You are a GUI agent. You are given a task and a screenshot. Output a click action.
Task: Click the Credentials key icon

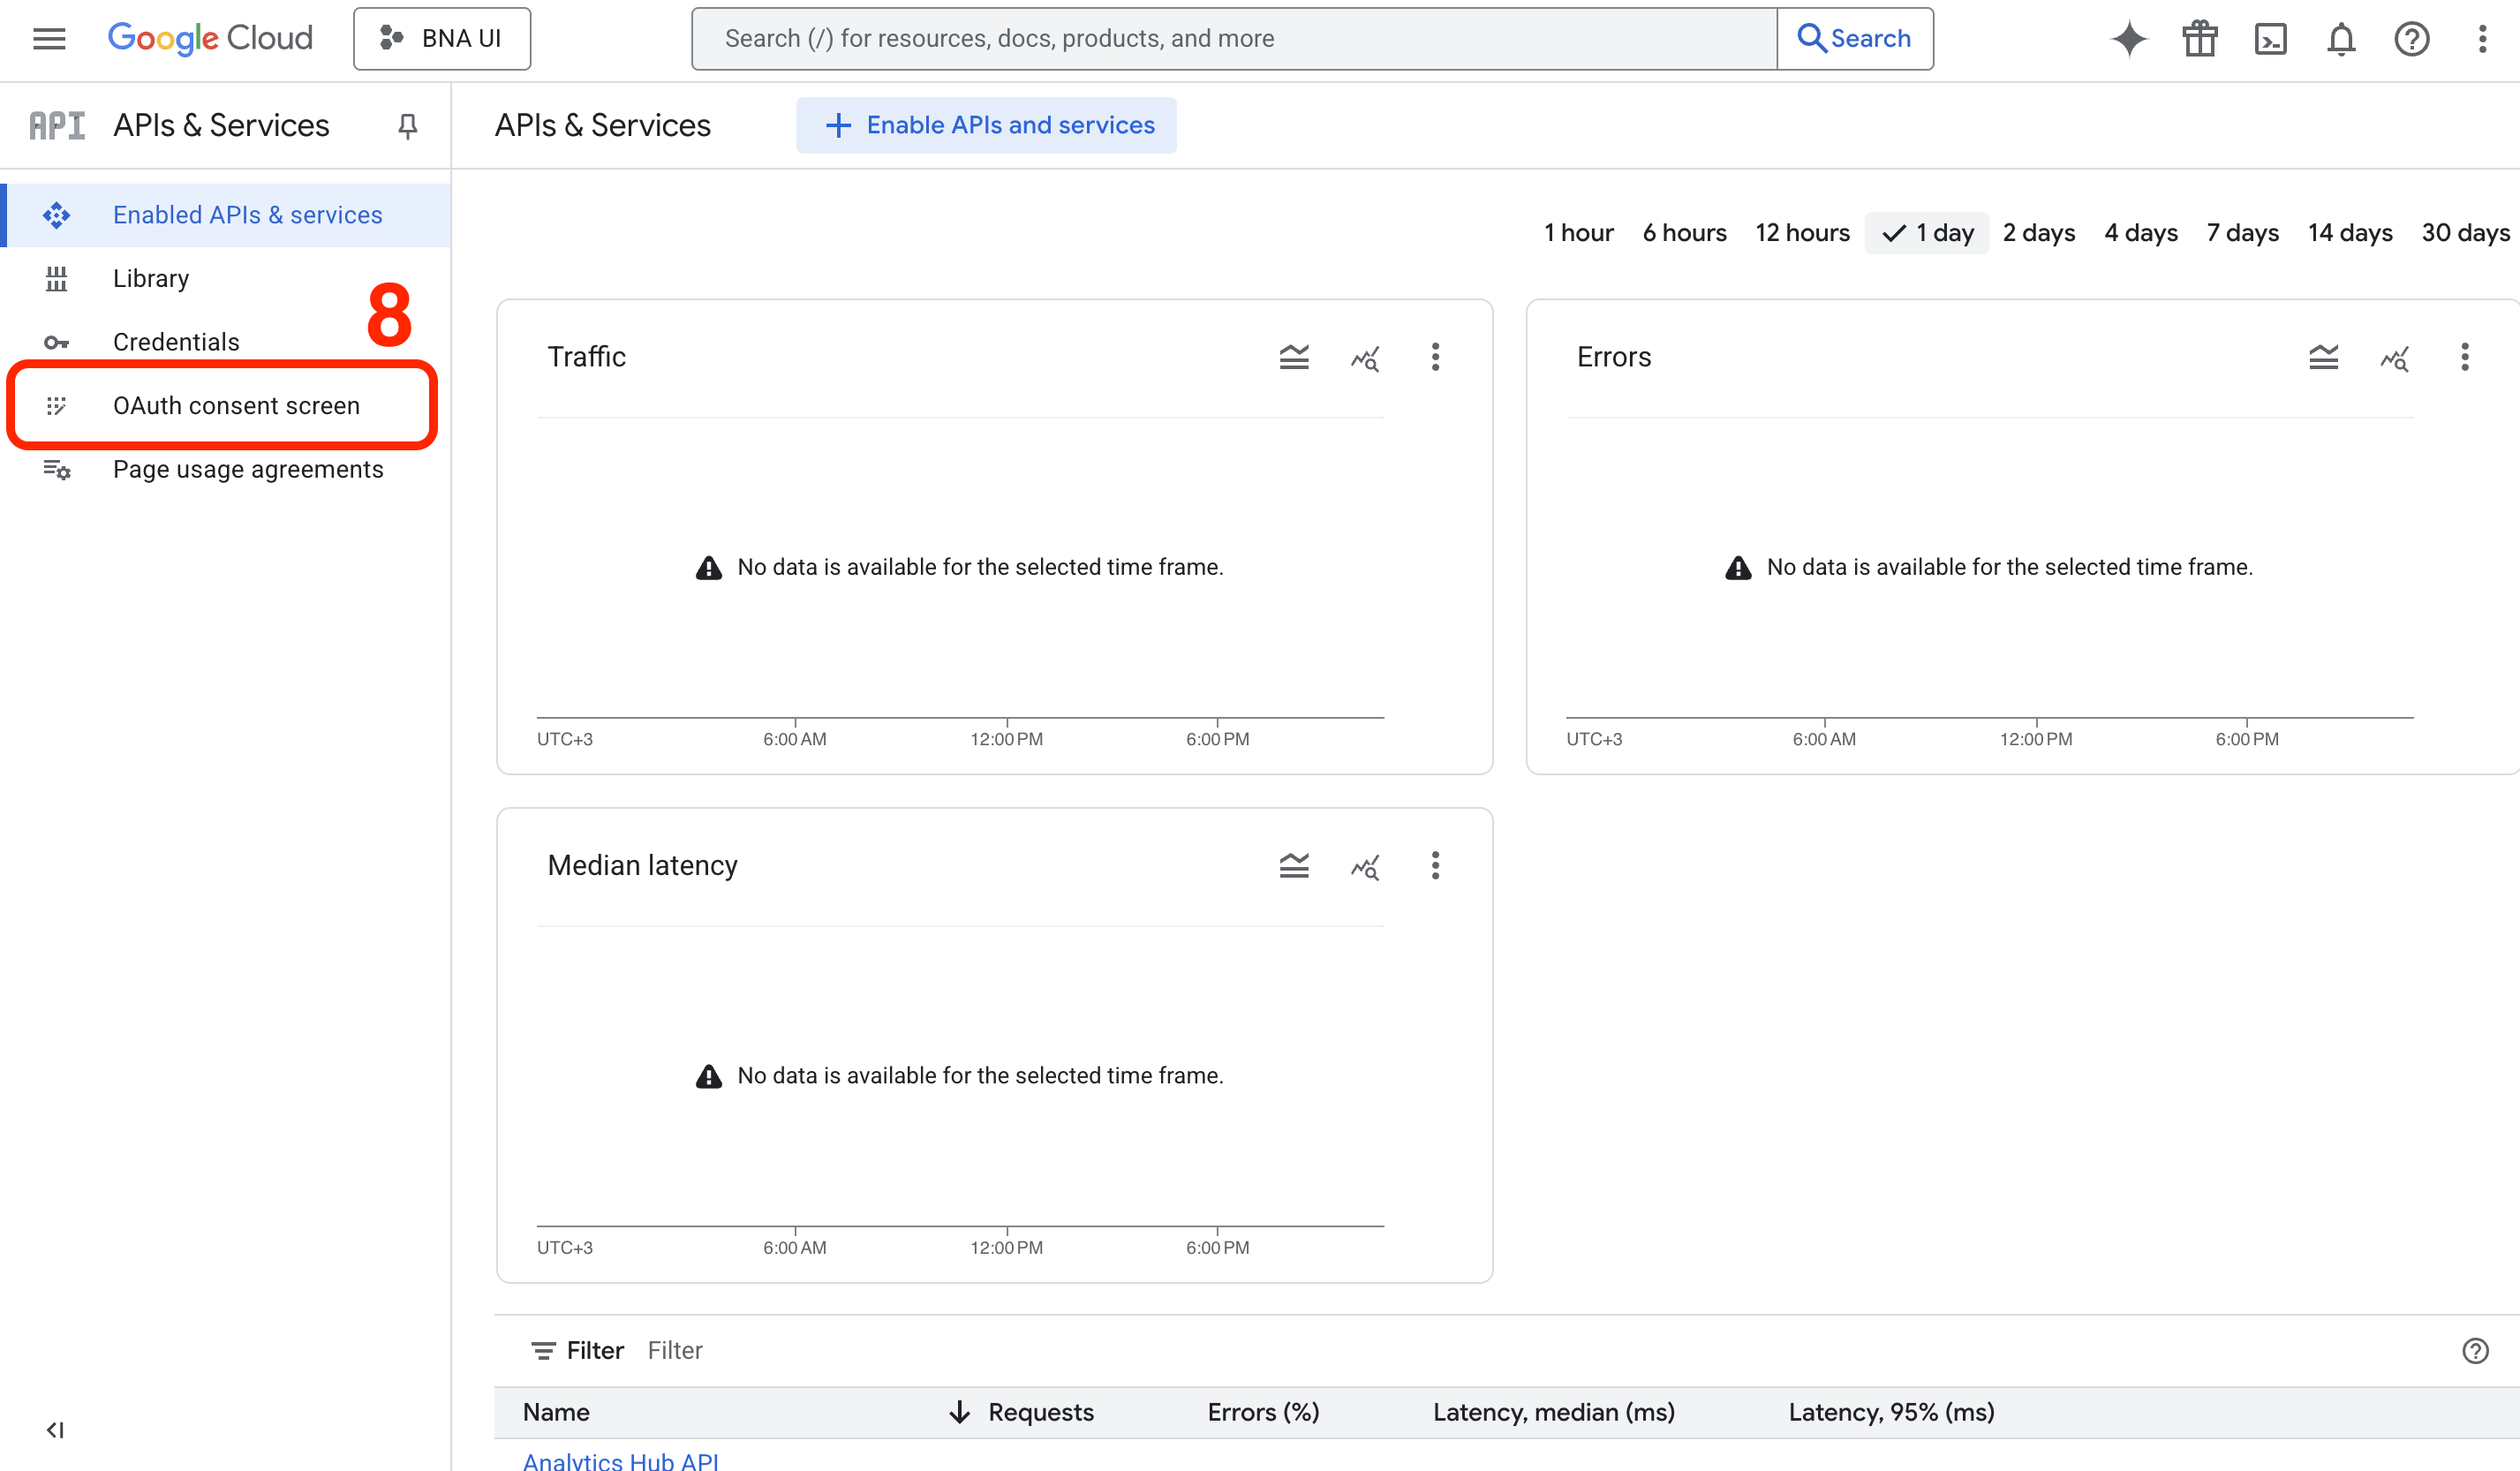[x=56, y=342]
